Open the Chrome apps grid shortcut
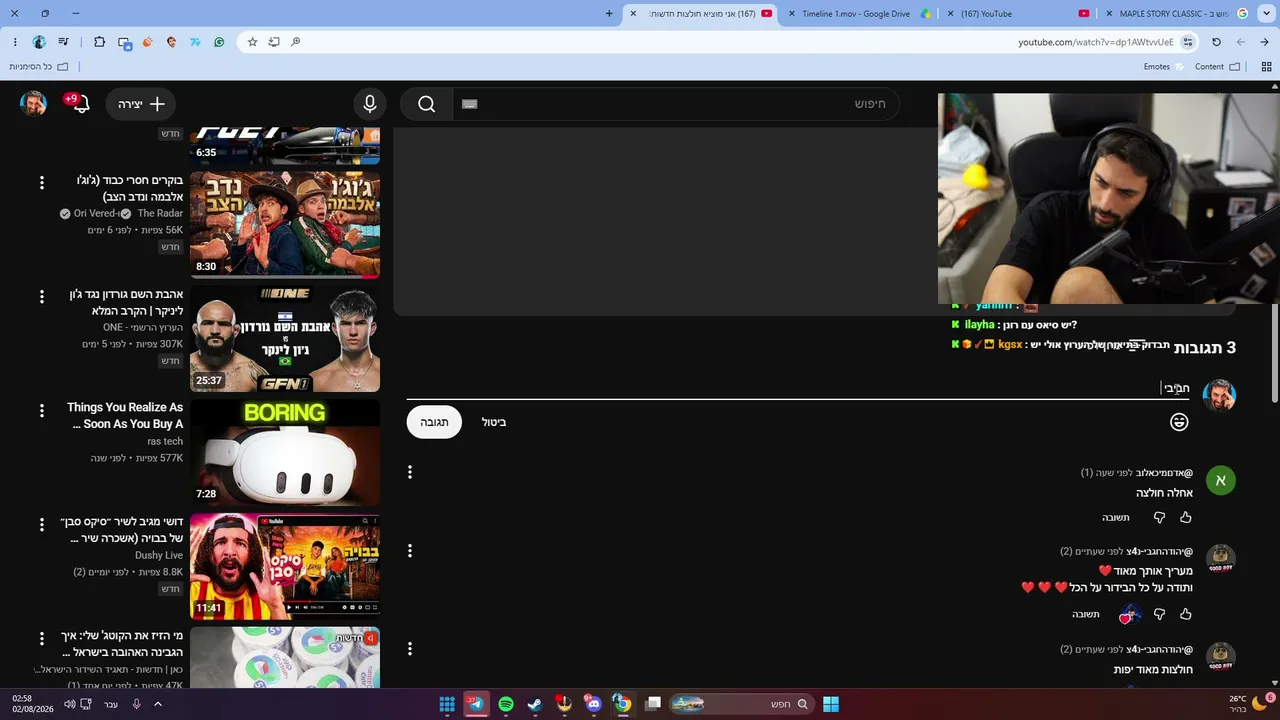Screen dimensions: 1280x720 (x=1266, y=67)
